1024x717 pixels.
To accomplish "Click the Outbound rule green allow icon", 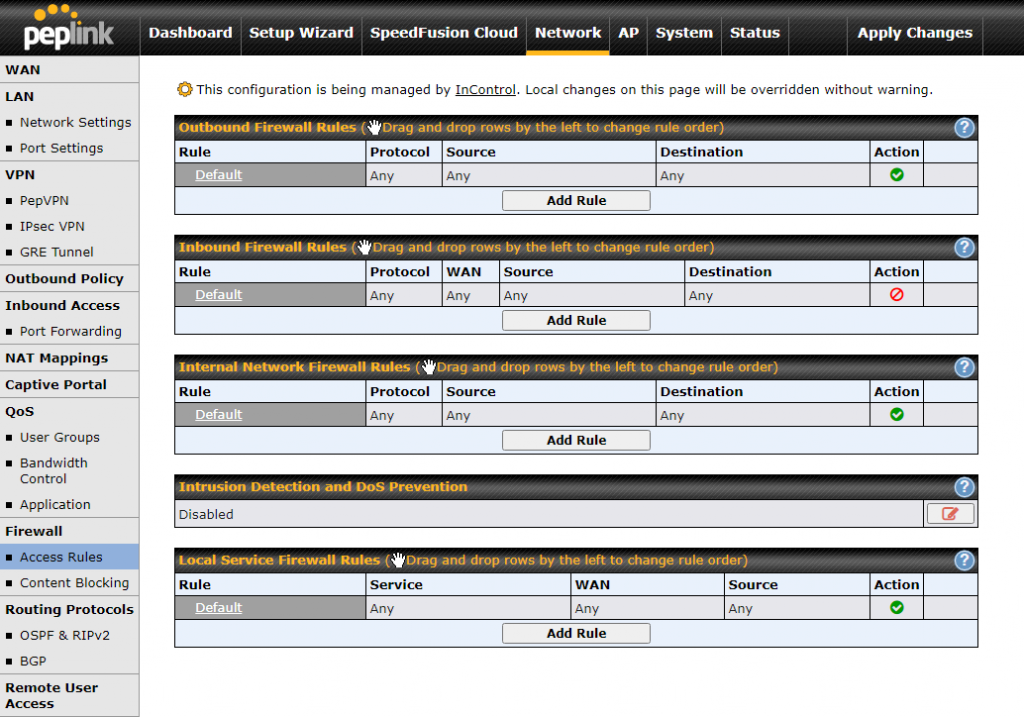I will point(896,175).
